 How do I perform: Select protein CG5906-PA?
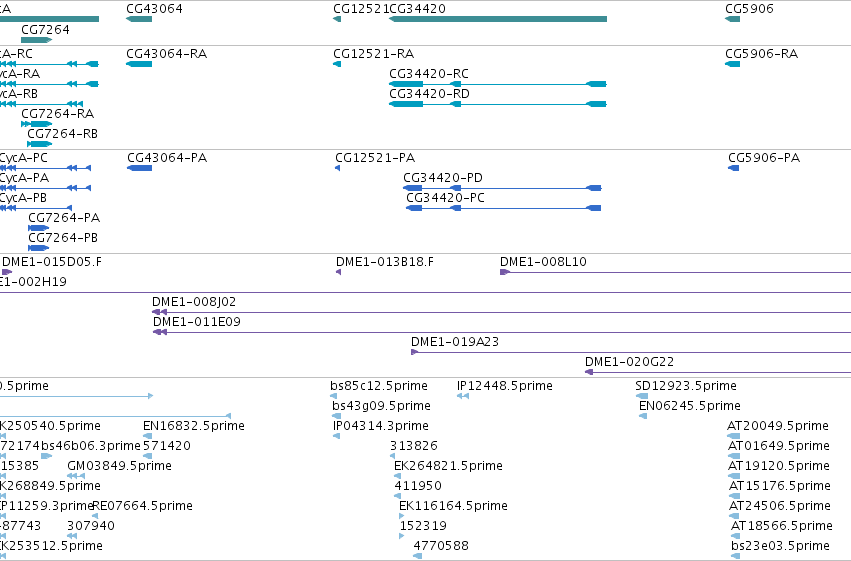pos(764,158)
